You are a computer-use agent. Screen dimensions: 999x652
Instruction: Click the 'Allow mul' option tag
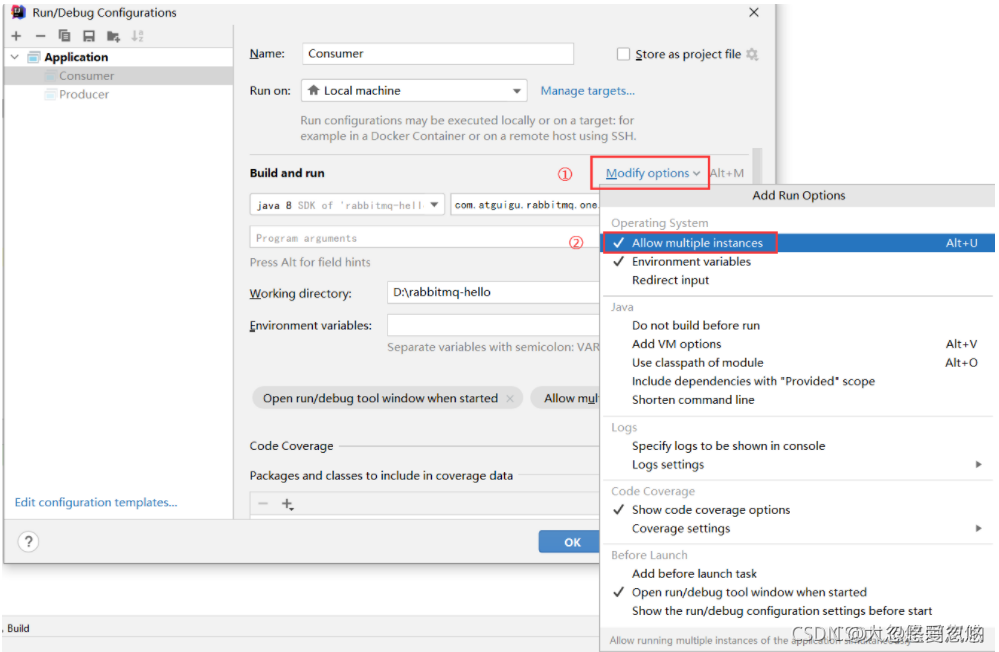click(x=566, y=398)
